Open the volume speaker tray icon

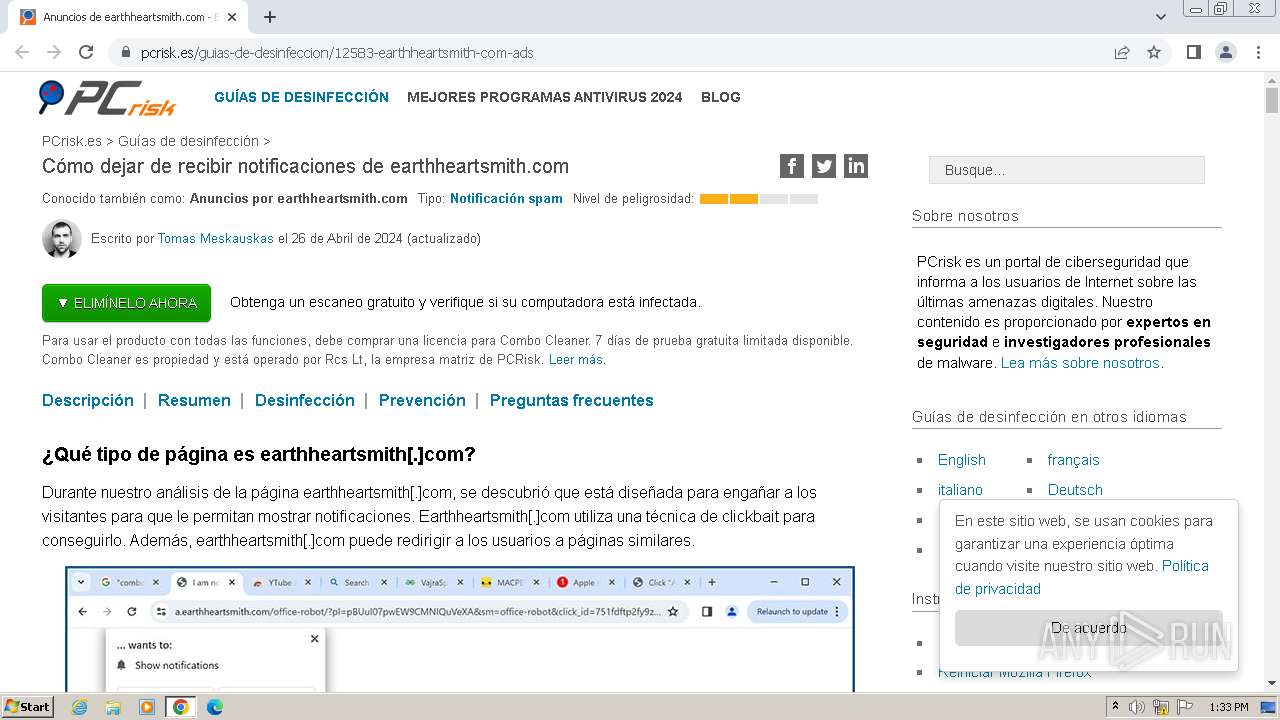coord(1137,707)
